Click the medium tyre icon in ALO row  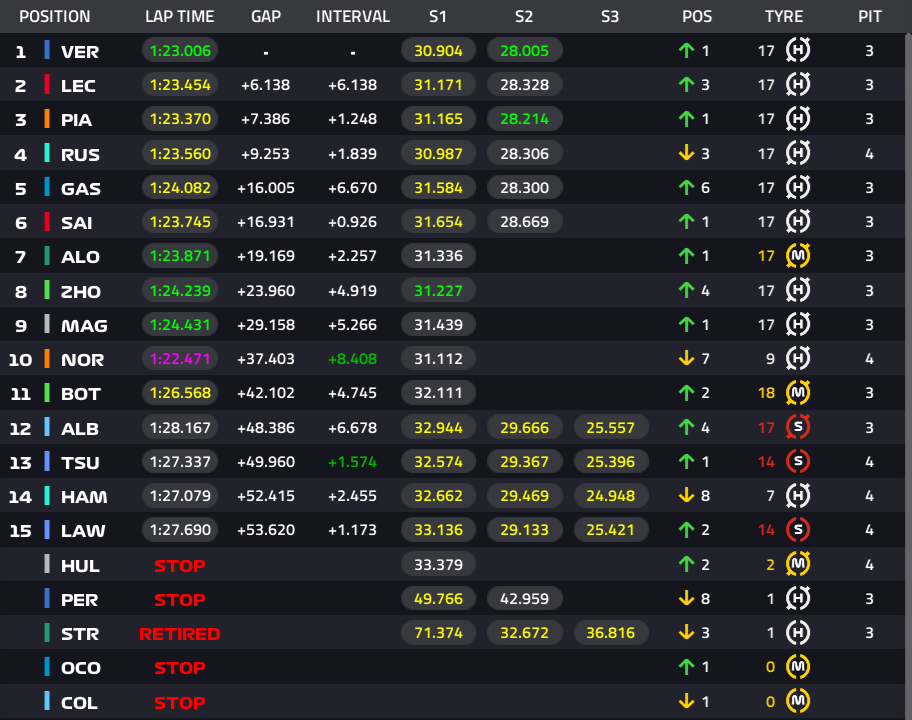798,255
